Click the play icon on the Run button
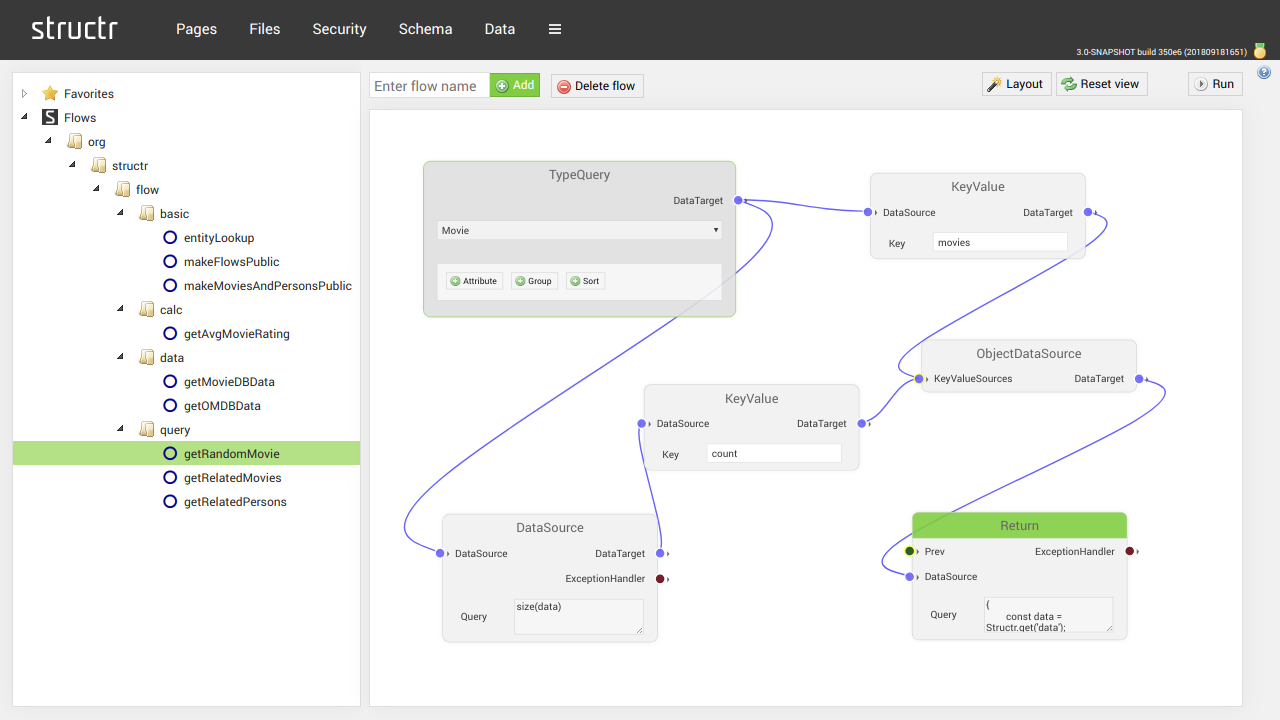1280x720 pixels. coord(1203,84)
